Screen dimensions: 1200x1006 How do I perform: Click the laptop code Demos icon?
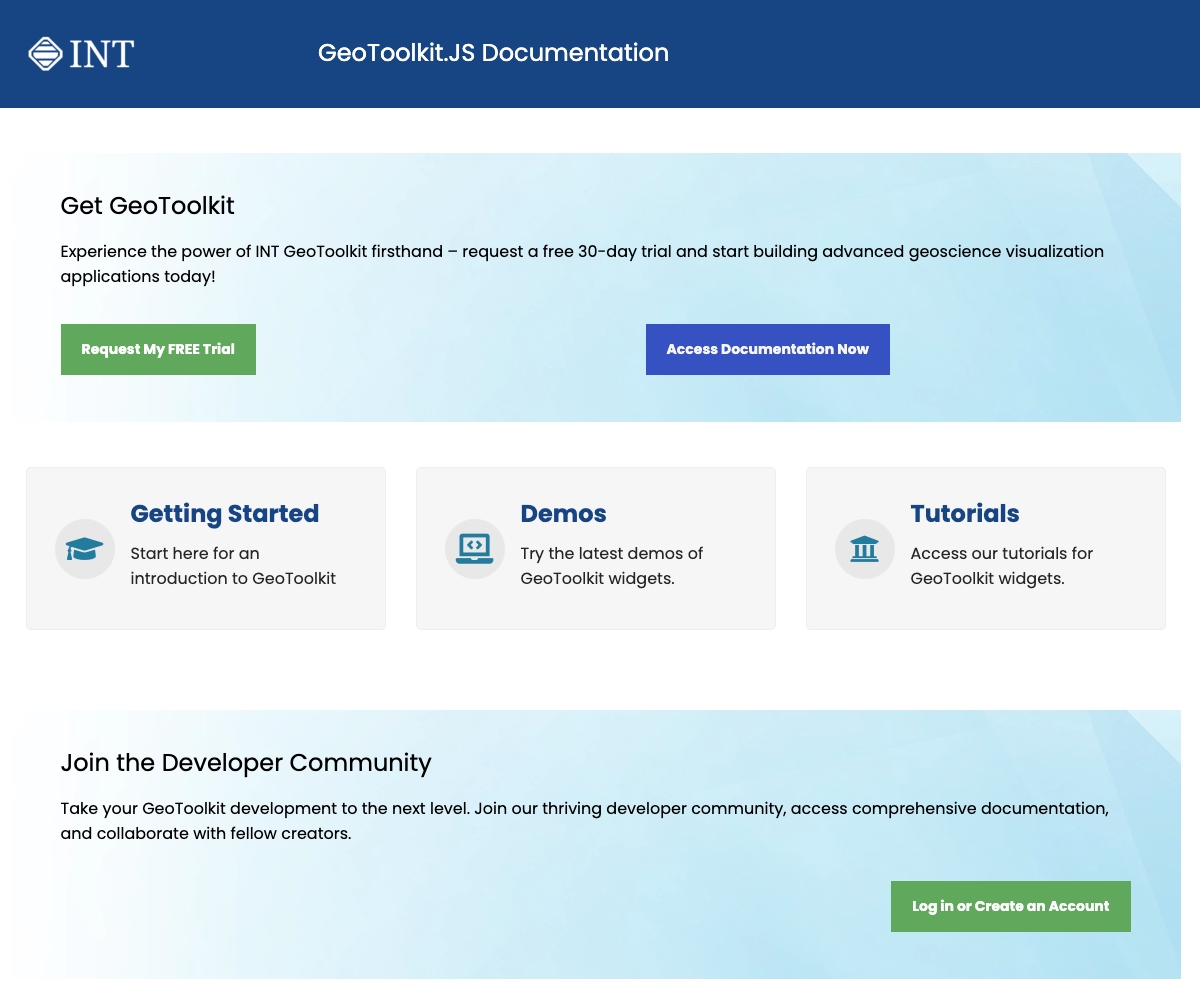tap(475, 549)
